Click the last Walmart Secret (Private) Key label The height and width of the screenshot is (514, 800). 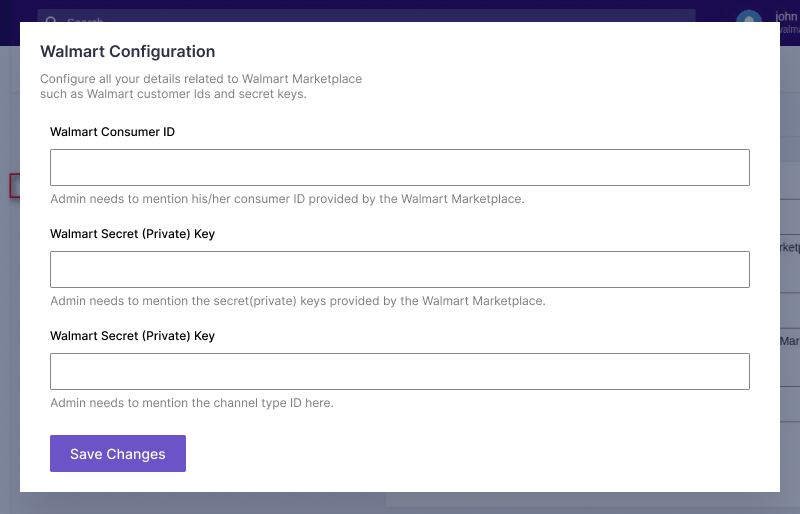(x=132, y=336)
